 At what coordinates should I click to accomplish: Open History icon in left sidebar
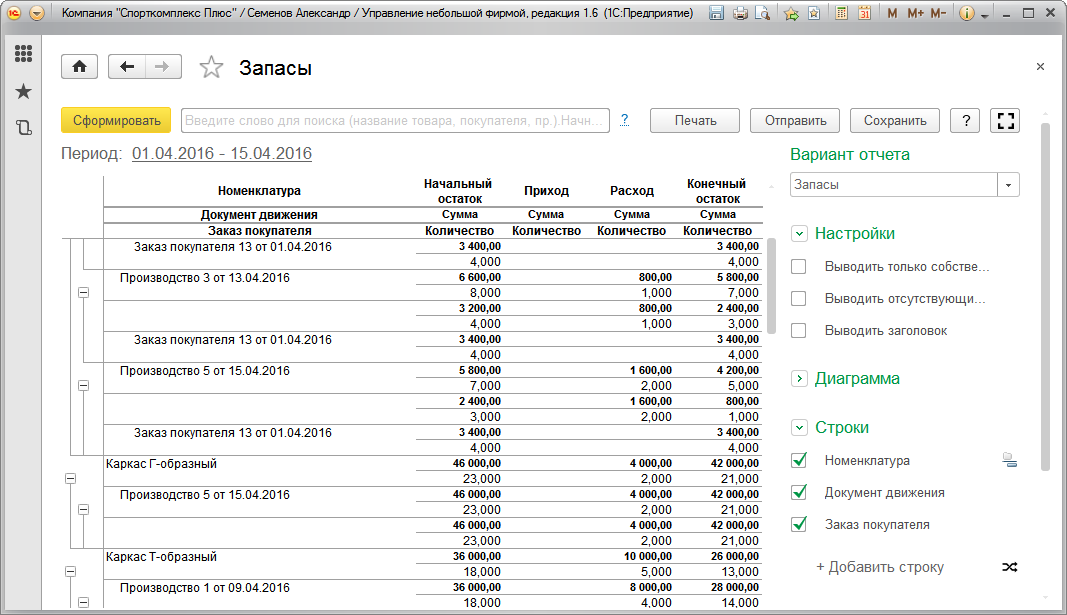pos(23,127)
